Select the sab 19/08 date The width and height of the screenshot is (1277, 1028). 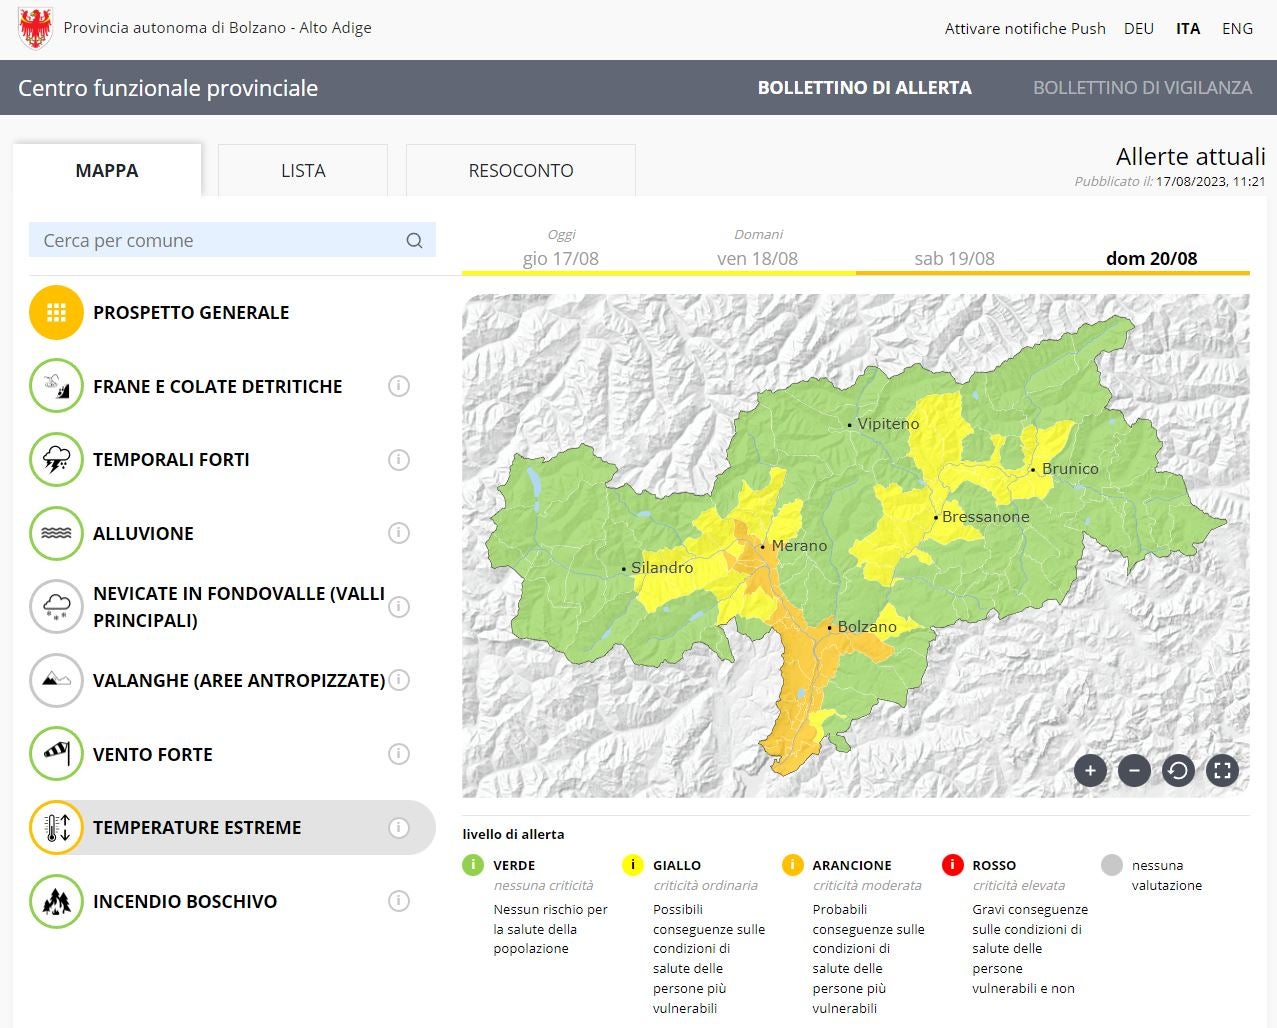pyautogui.click(x=954, y=258)
